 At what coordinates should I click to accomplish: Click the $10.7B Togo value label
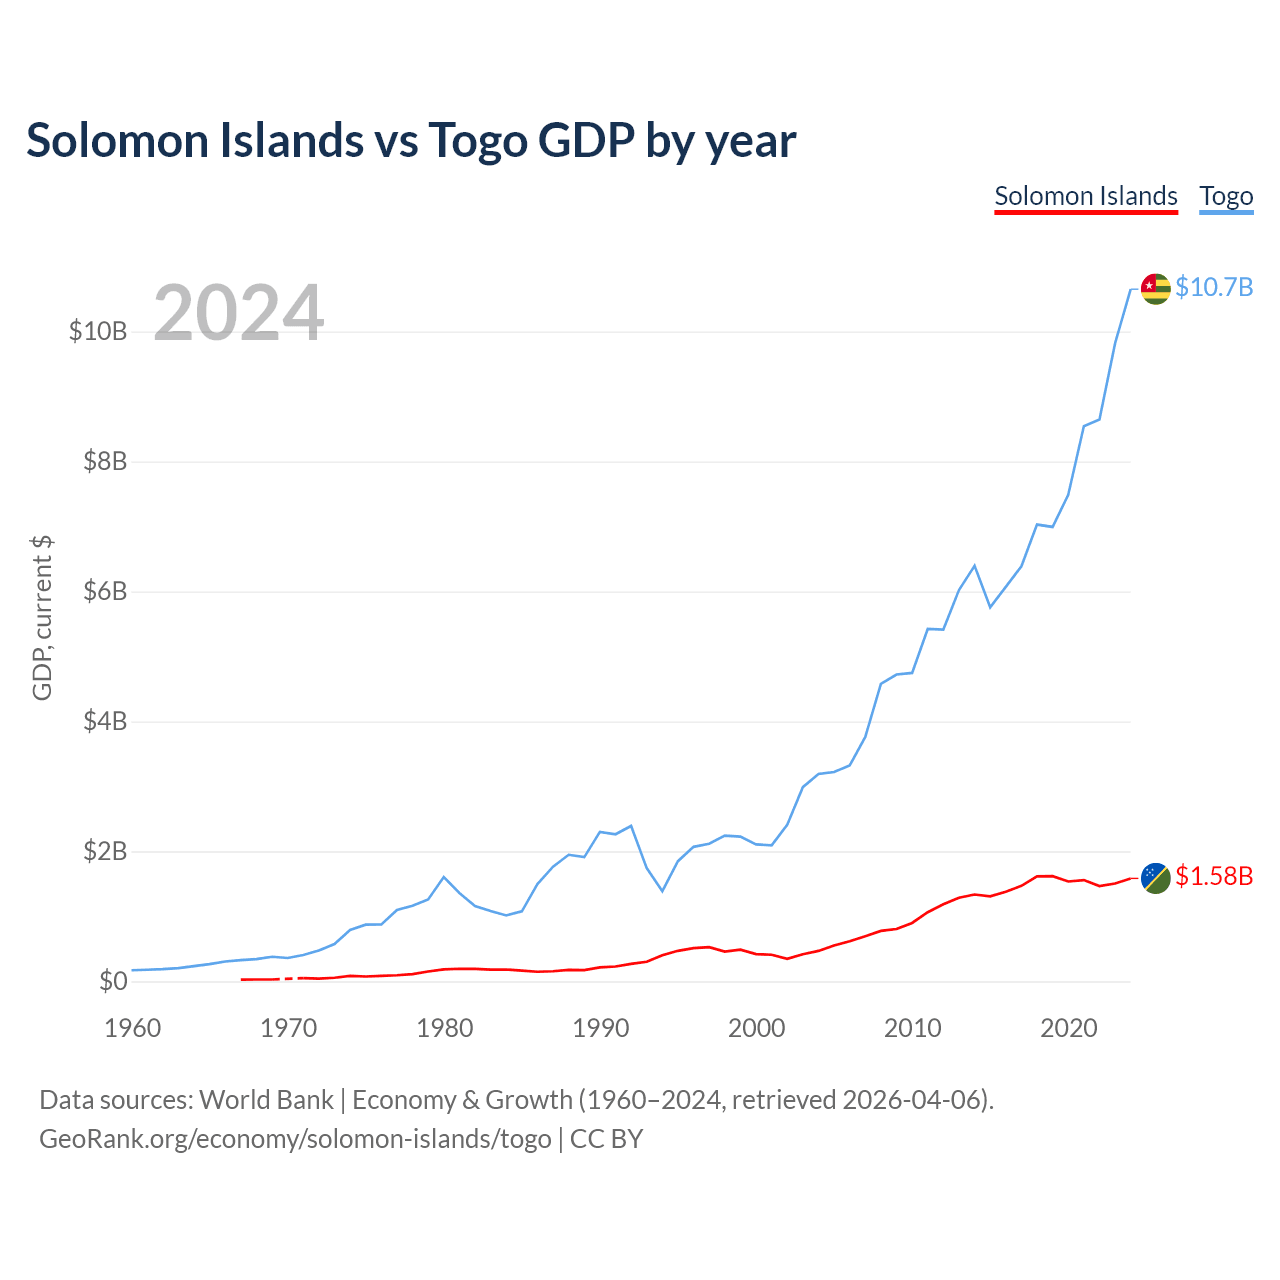coord(1214,287)
